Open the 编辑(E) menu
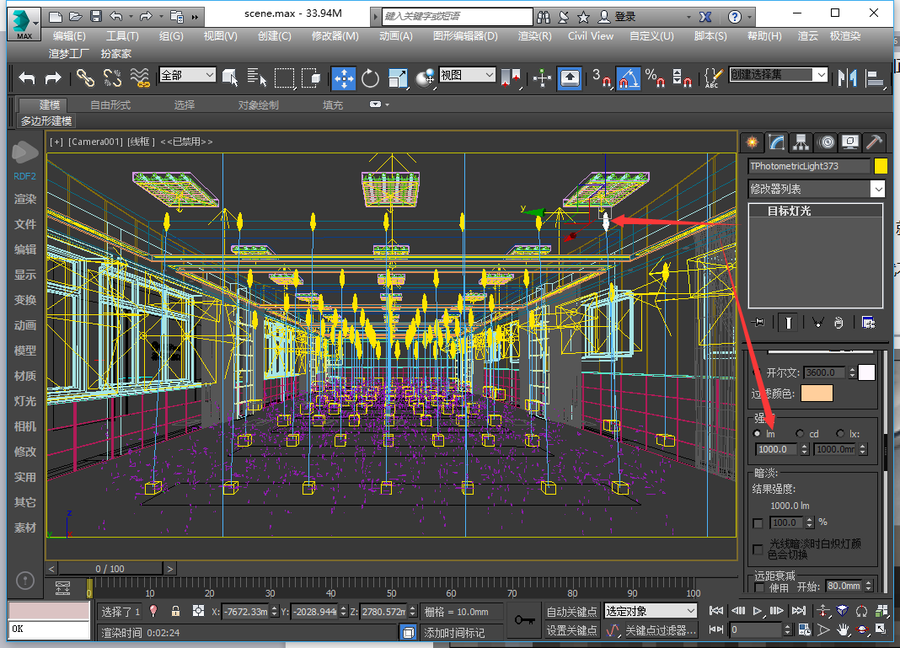The image size is (900, 648). [69, 36]
